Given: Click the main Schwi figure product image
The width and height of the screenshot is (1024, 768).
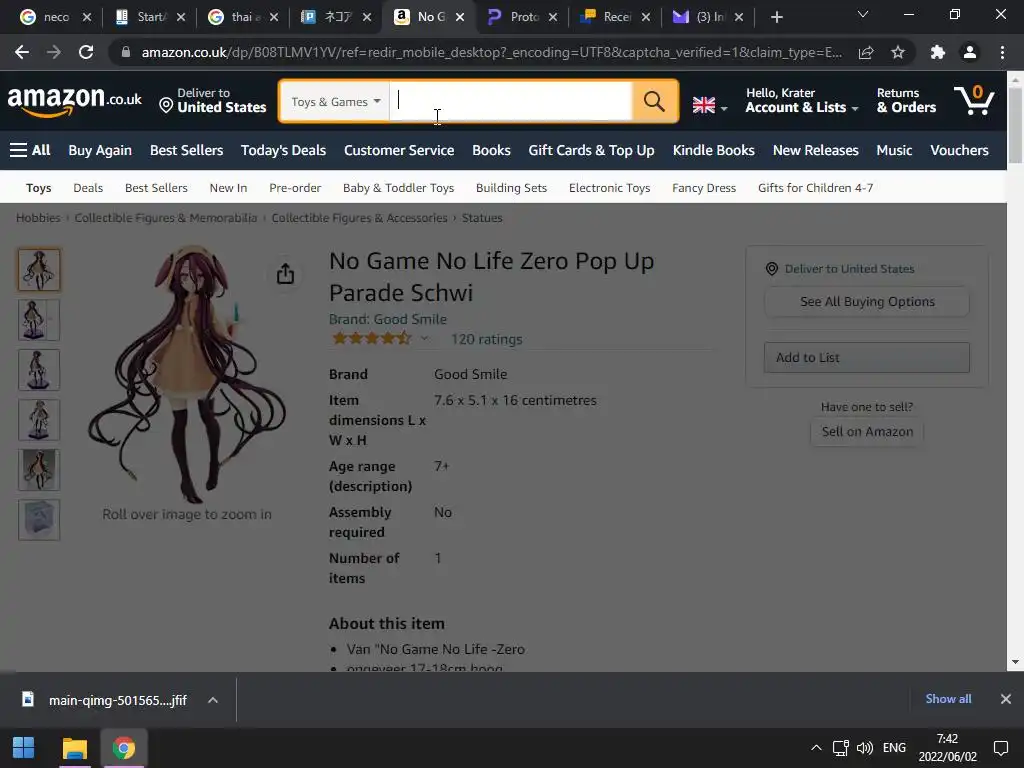Looking at the screenshot, I should 187,374.
